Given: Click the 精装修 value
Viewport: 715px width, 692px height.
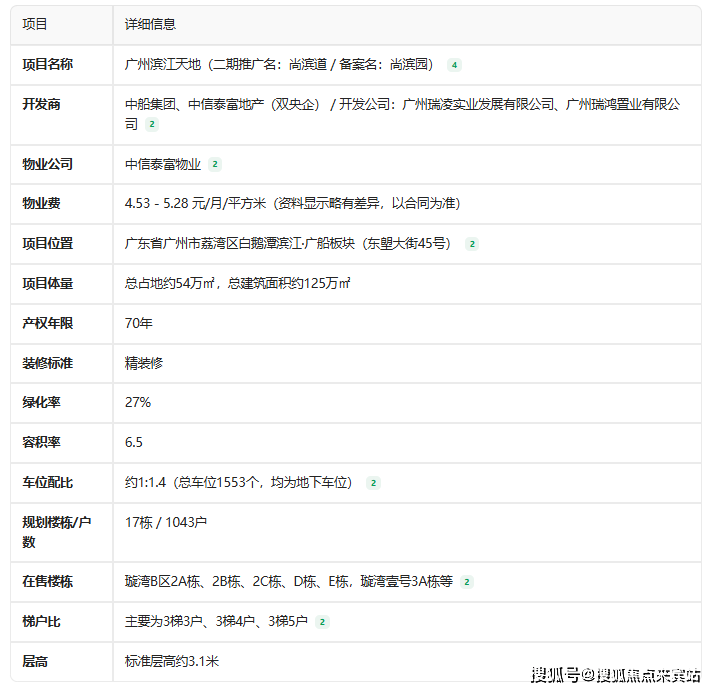Looking at the screenshot, I should point(144,363).
